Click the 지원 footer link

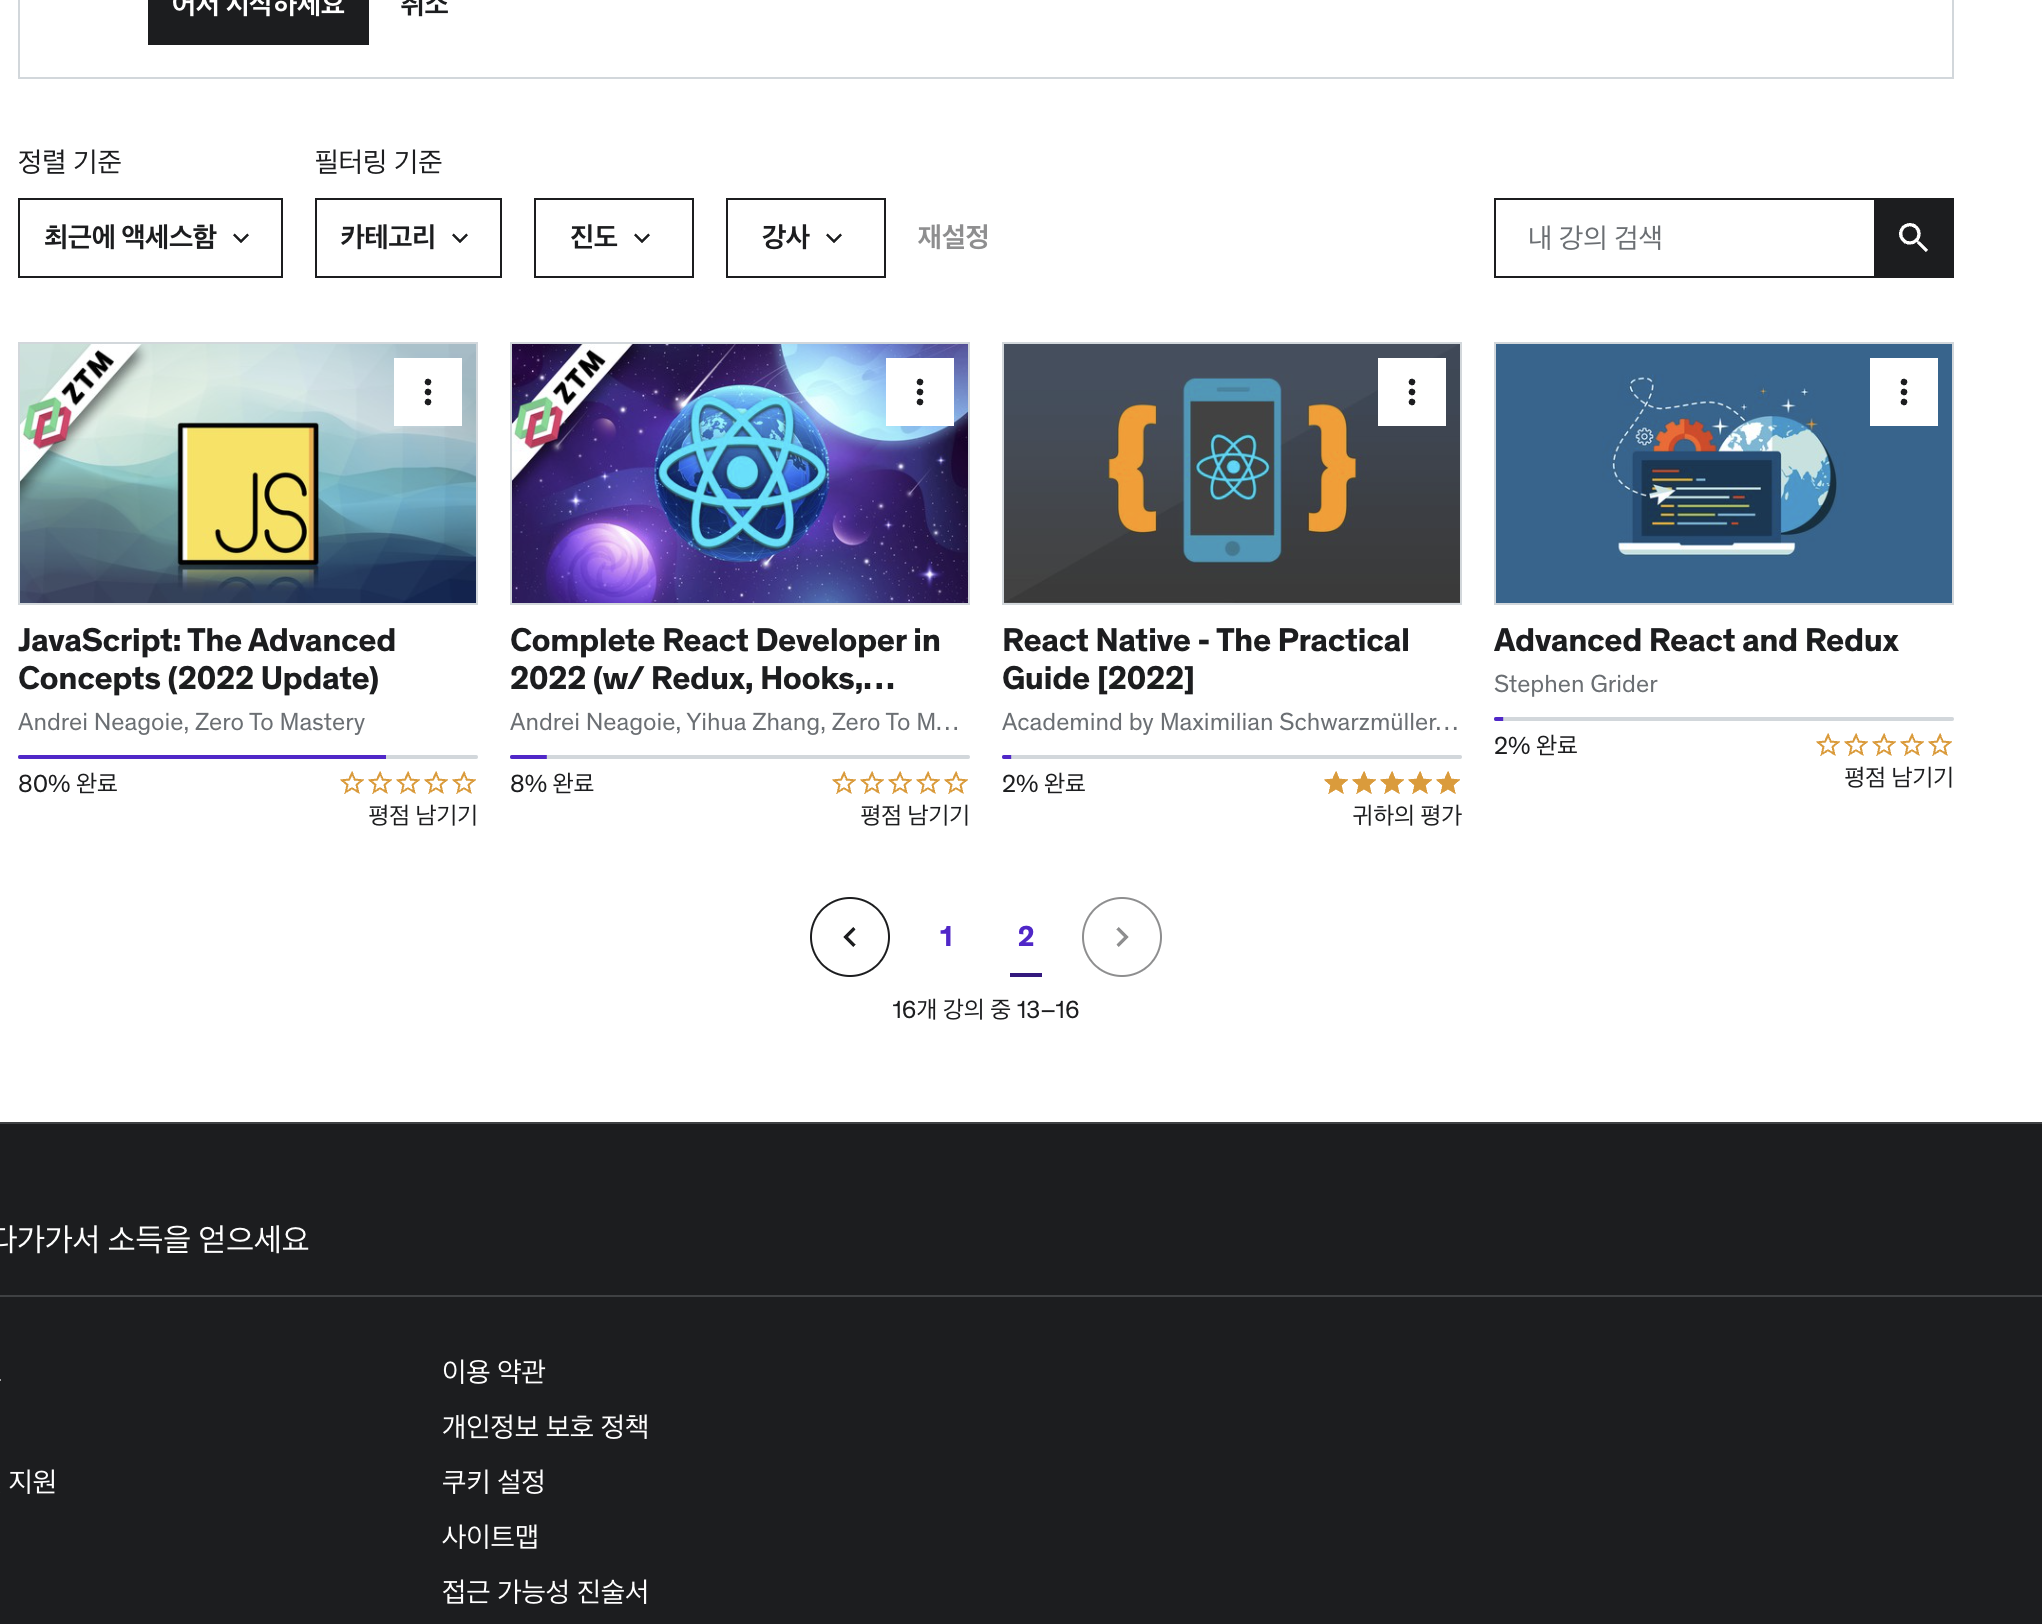tap(32, 1481)
